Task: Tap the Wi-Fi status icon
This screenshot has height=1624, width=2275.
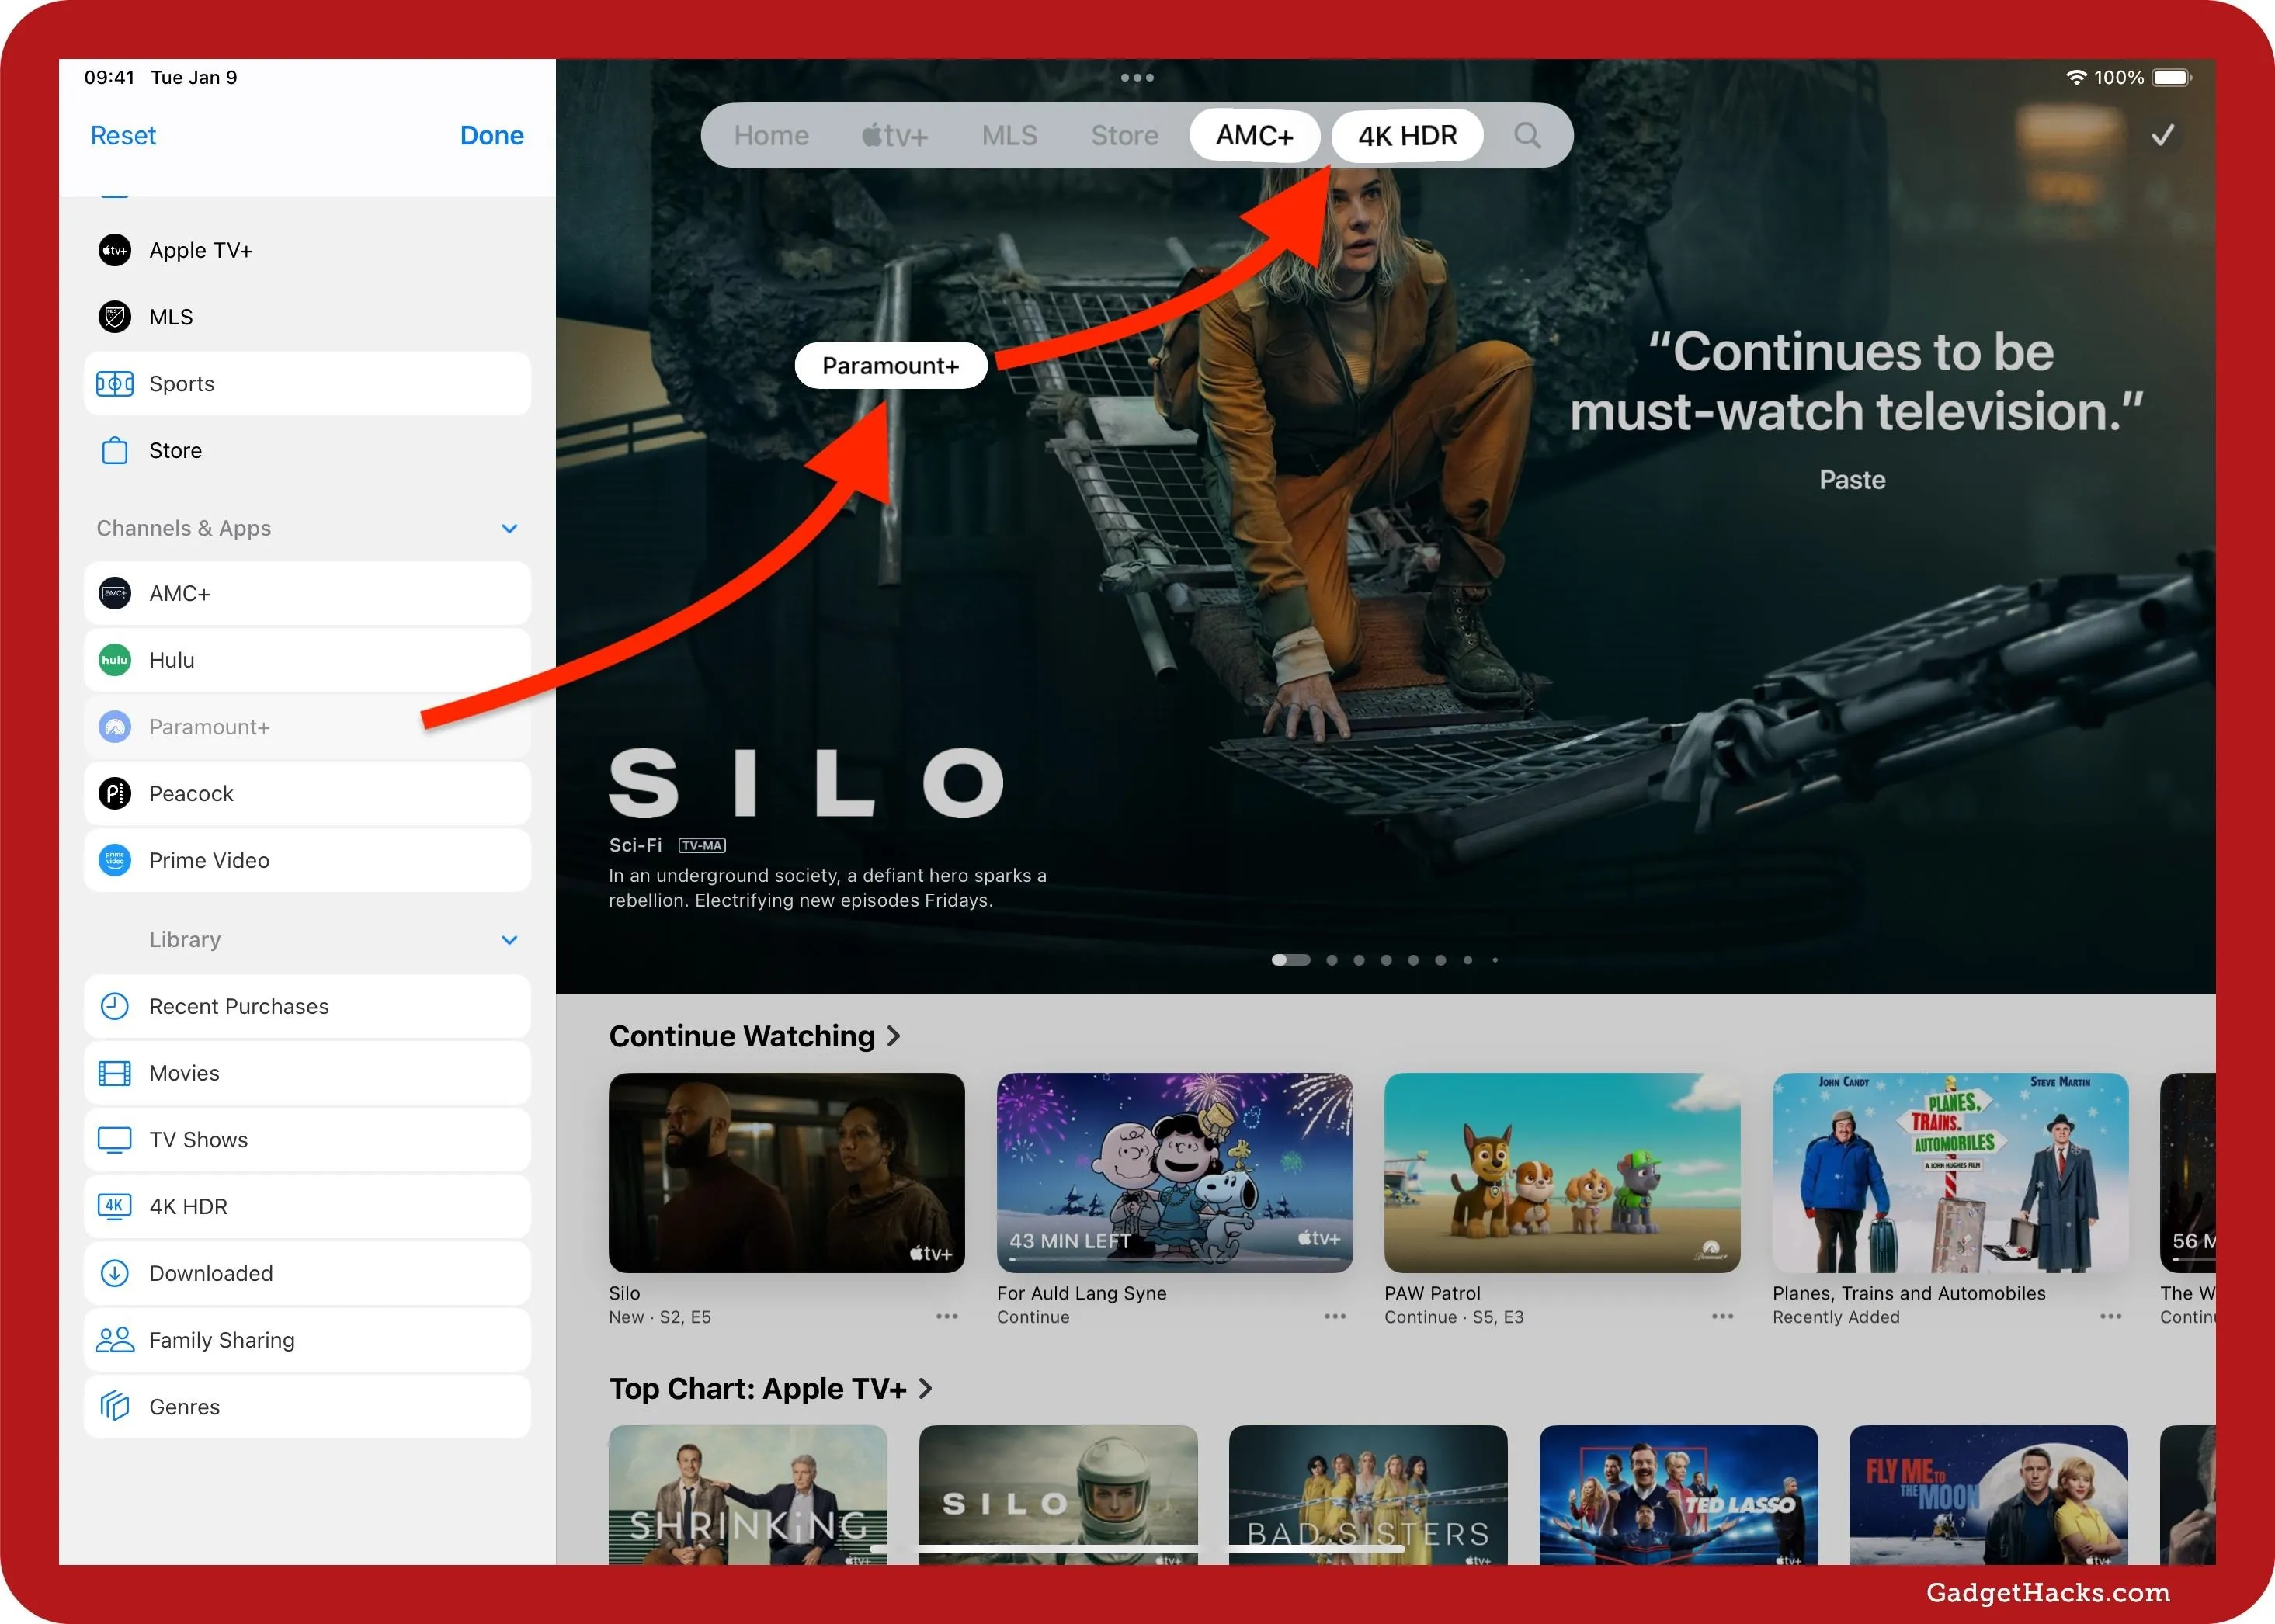Action: point(2076,78)
